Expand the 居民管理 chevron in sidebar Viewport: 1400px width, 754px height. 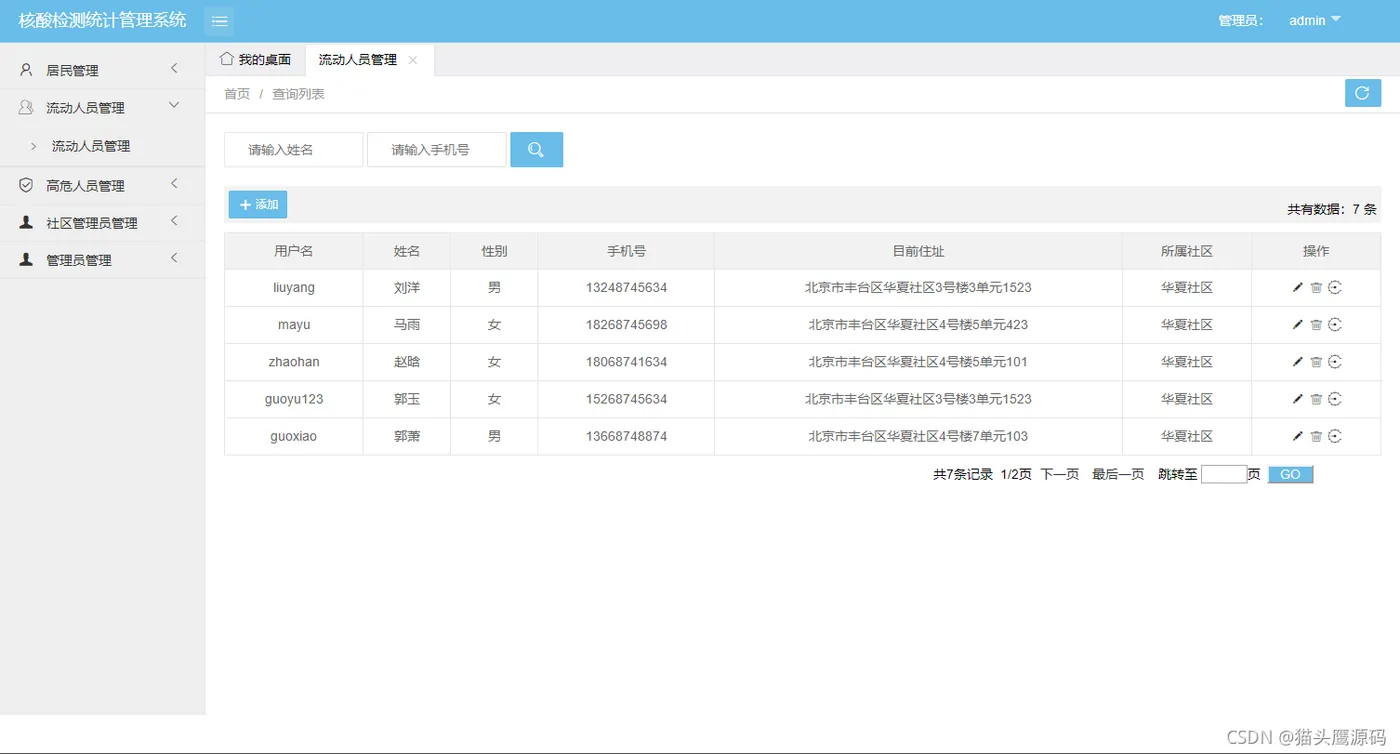[174, 69]
